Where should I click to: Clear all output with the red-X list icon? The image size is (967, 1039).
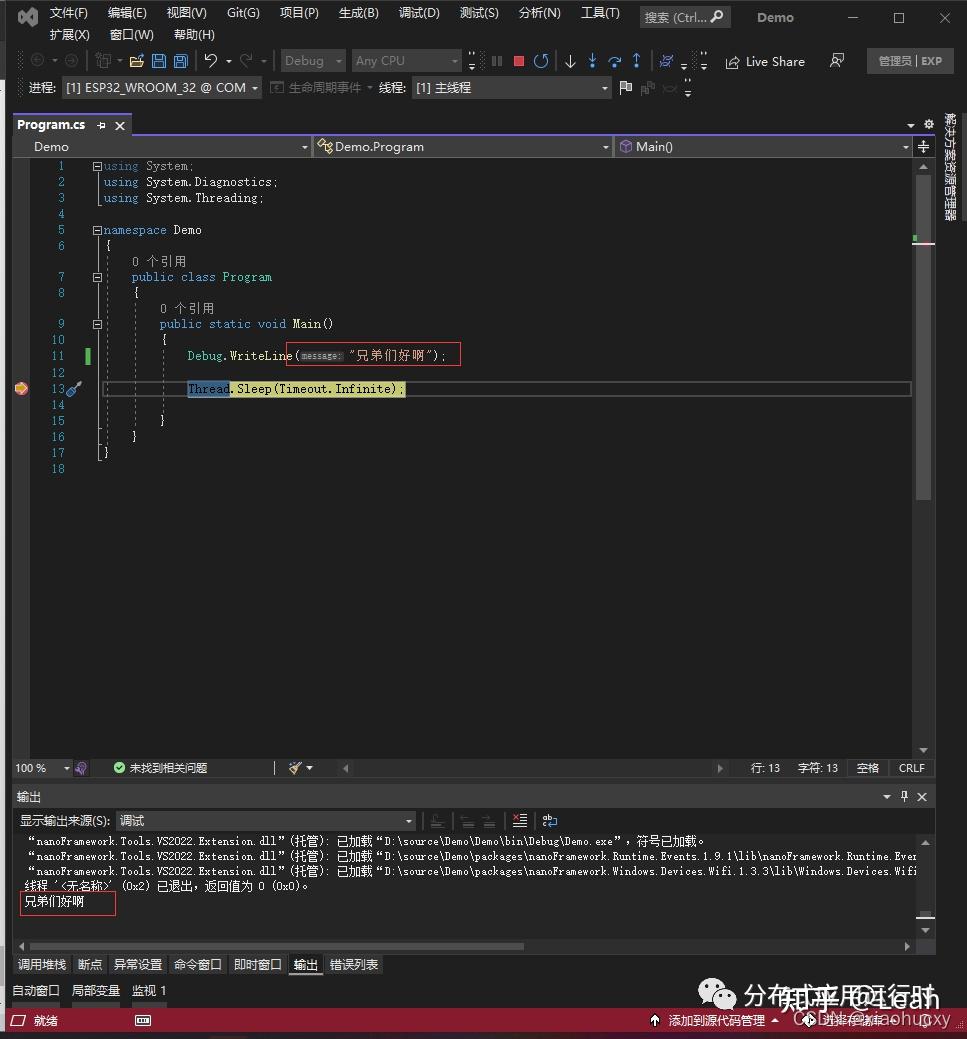tap(520, 820)
